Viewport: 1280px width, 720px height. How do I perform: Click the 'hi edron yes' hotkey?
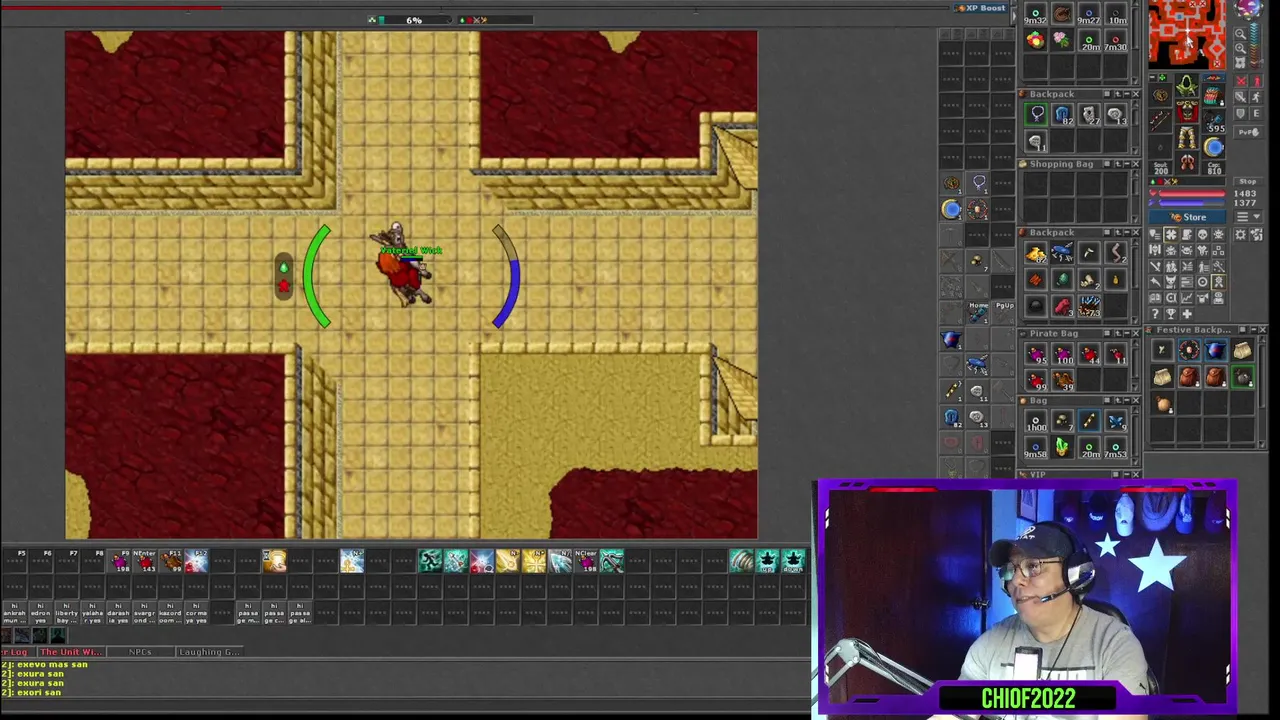[x=41, y=613]
